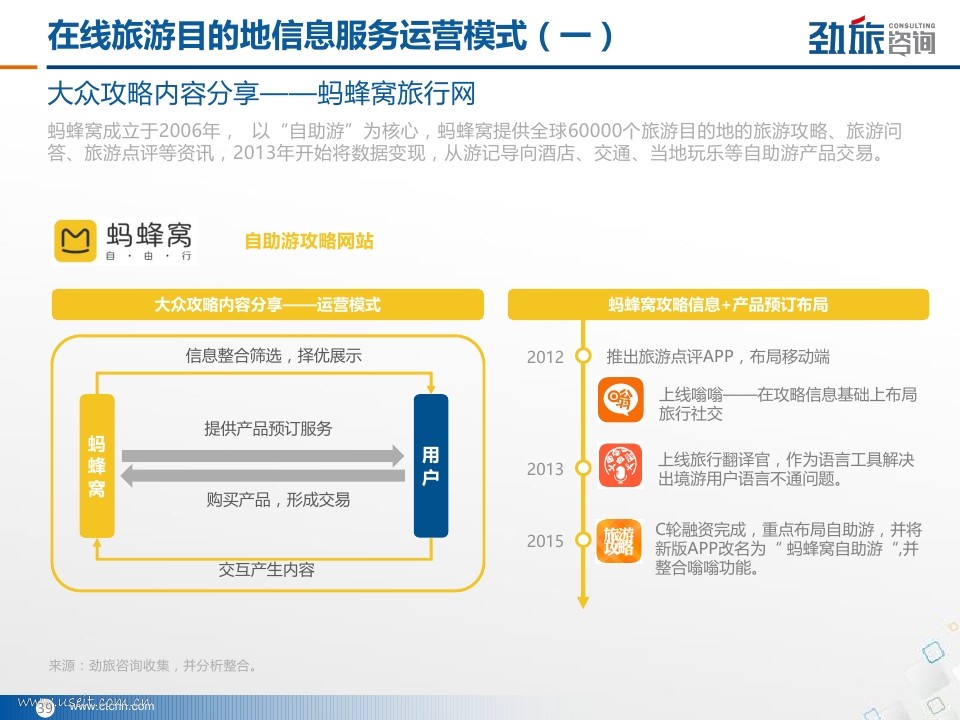Screen dimensions: 960x720
Task: Select the blue 用户 box
Action: pyautogui.click(x=431, y=466)
